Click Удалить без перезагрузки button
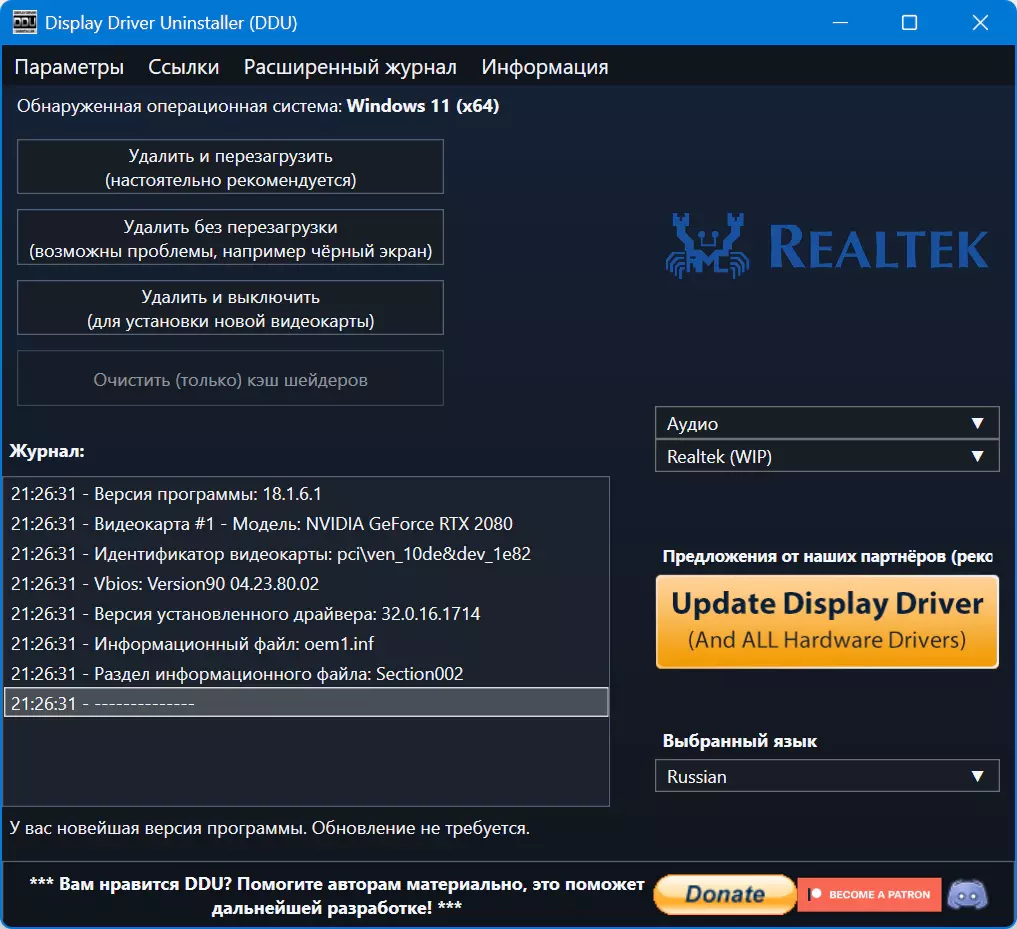The height and width of the screenshot is (929, 1017). [x=230, y=237]
